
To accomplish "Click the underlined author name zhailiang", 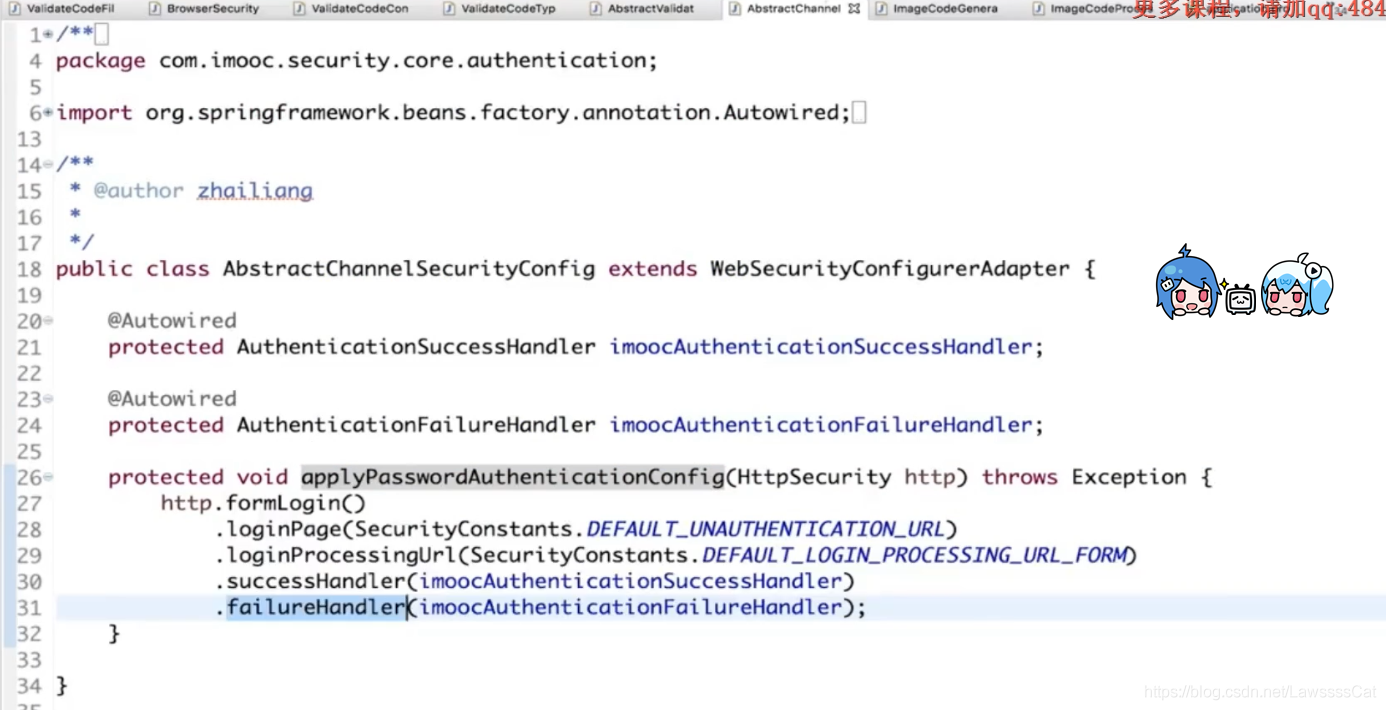I will (x=255, y=191).
